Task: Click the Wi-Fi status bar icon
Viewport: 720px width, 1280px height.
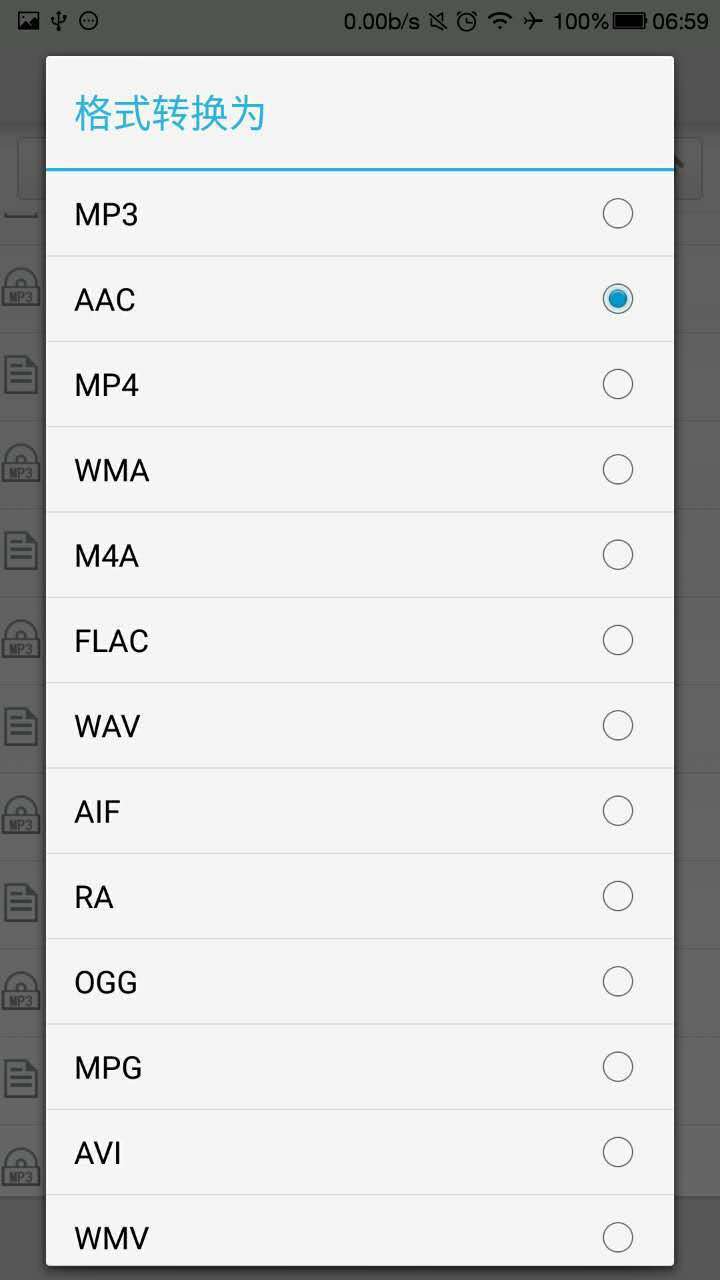Action: point(499,21)
